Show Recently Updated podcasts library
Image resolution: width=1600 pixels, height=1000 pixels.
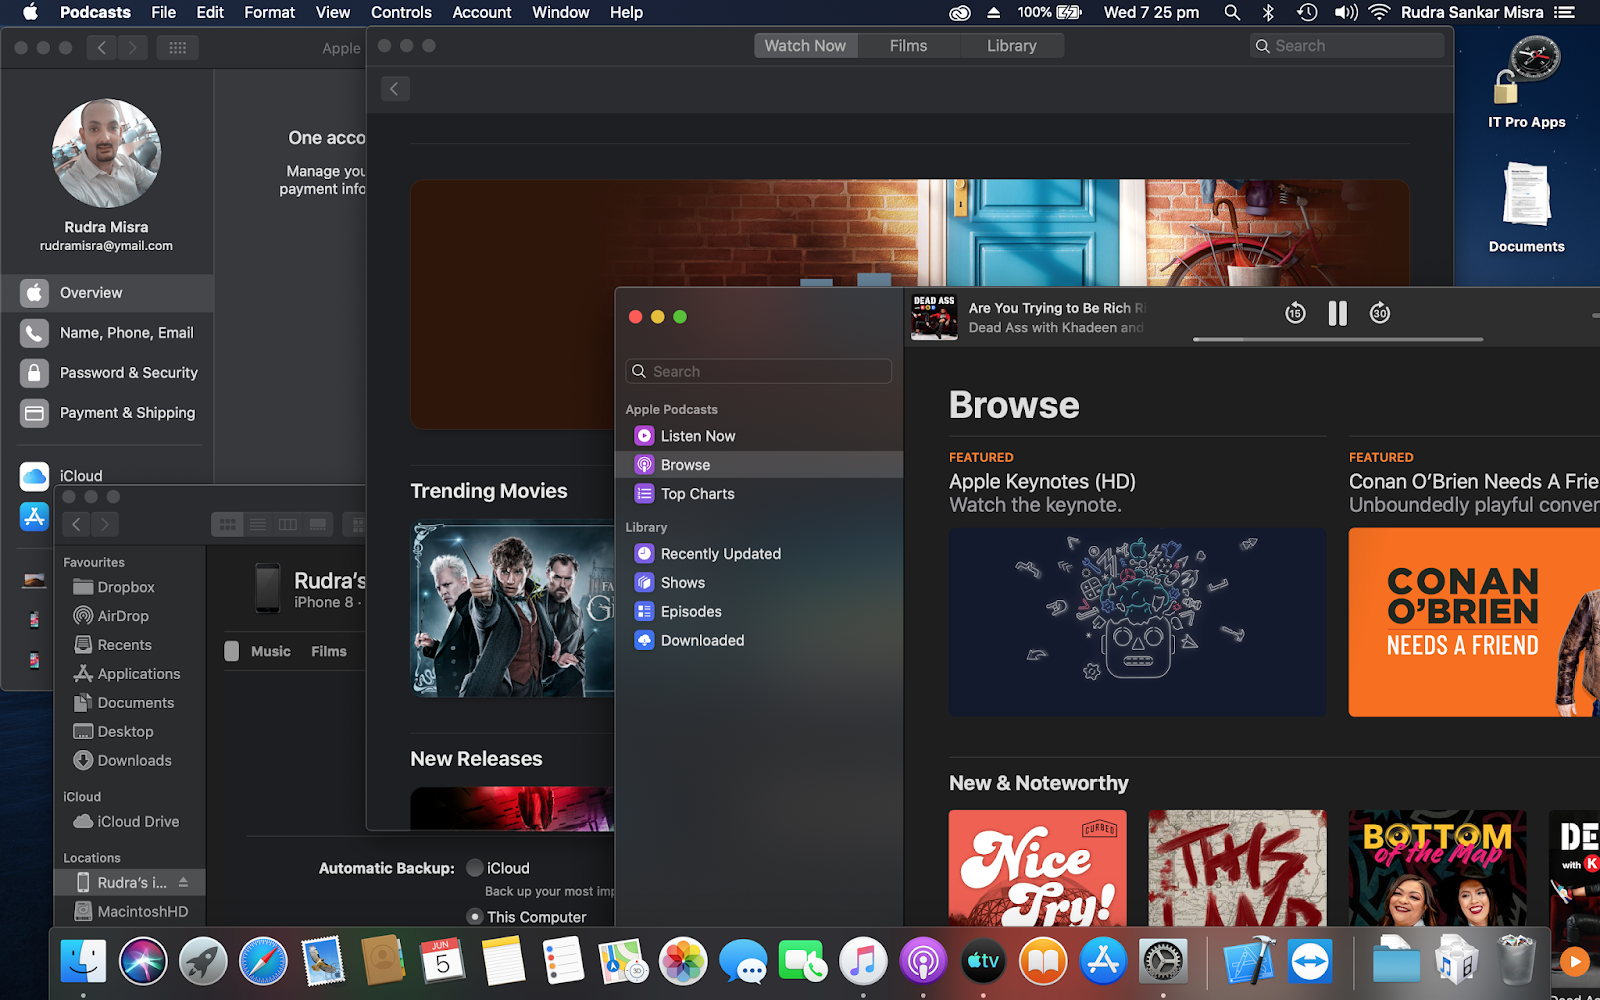759,554
